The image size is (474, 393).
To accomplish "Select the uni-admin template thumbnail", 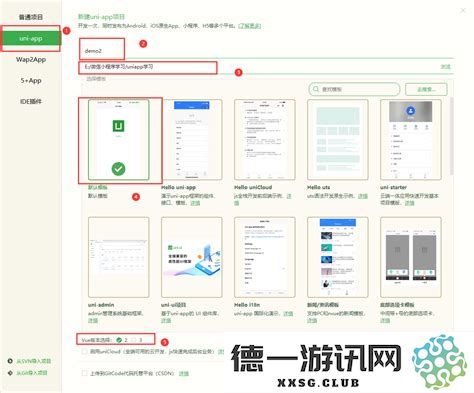I will [x=119, y=257].
